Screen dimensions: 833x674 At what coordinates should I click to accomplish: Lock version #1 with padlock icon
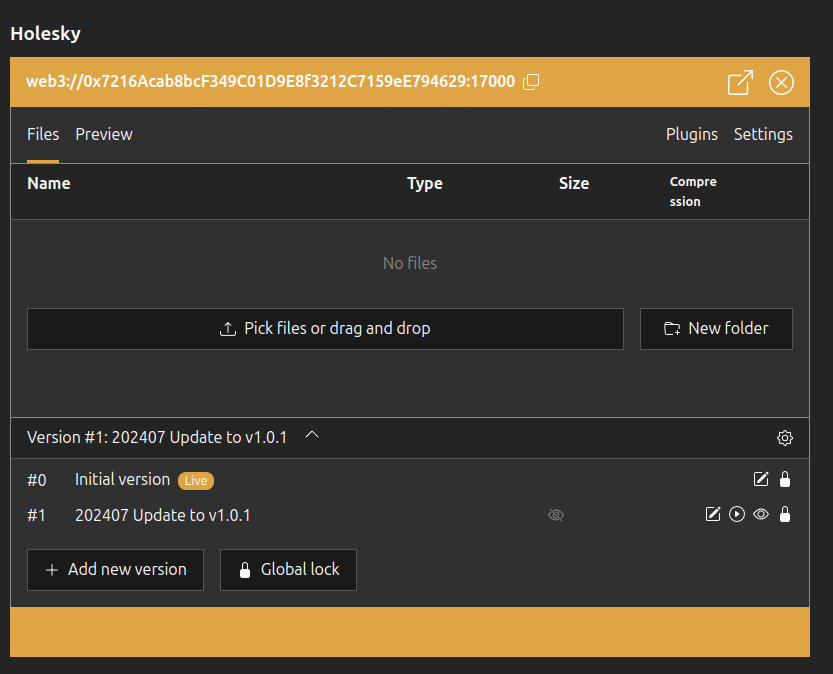pyautogui.click(x=785, y=514)
